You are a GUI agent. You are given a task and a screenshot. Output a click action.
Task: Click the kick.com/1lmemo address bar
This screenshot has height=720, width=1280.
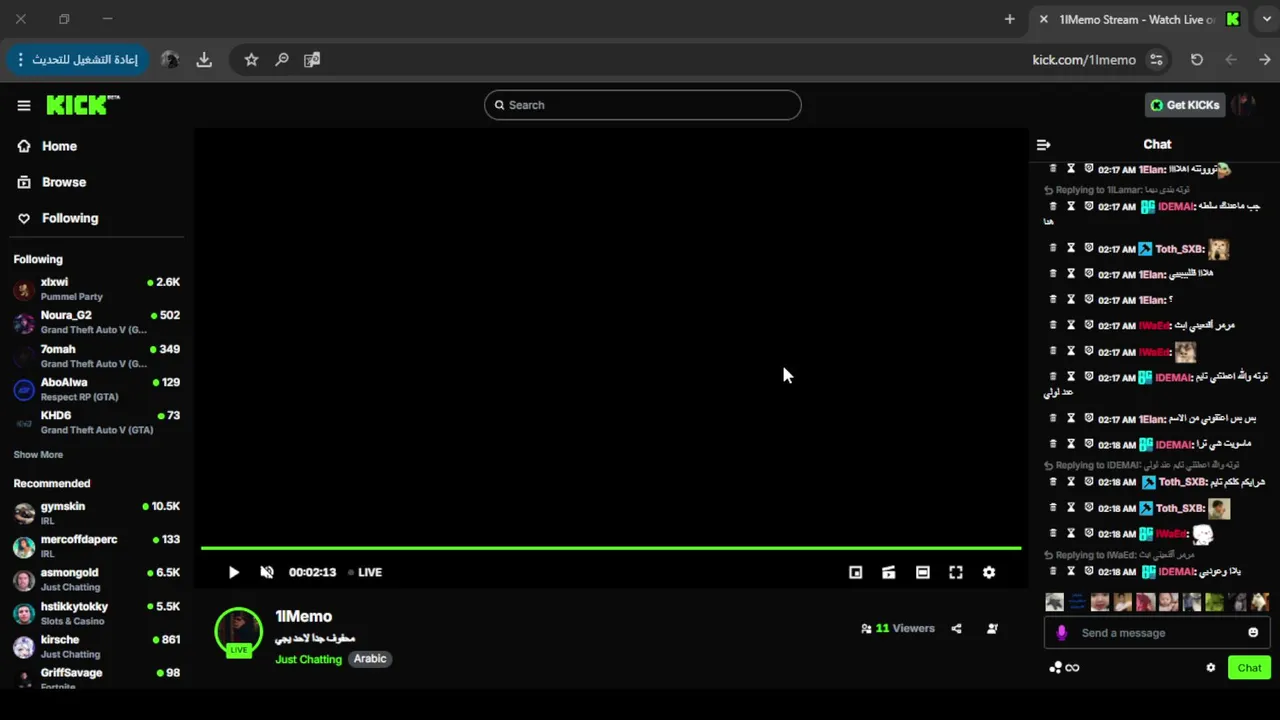click(1084, 60)
